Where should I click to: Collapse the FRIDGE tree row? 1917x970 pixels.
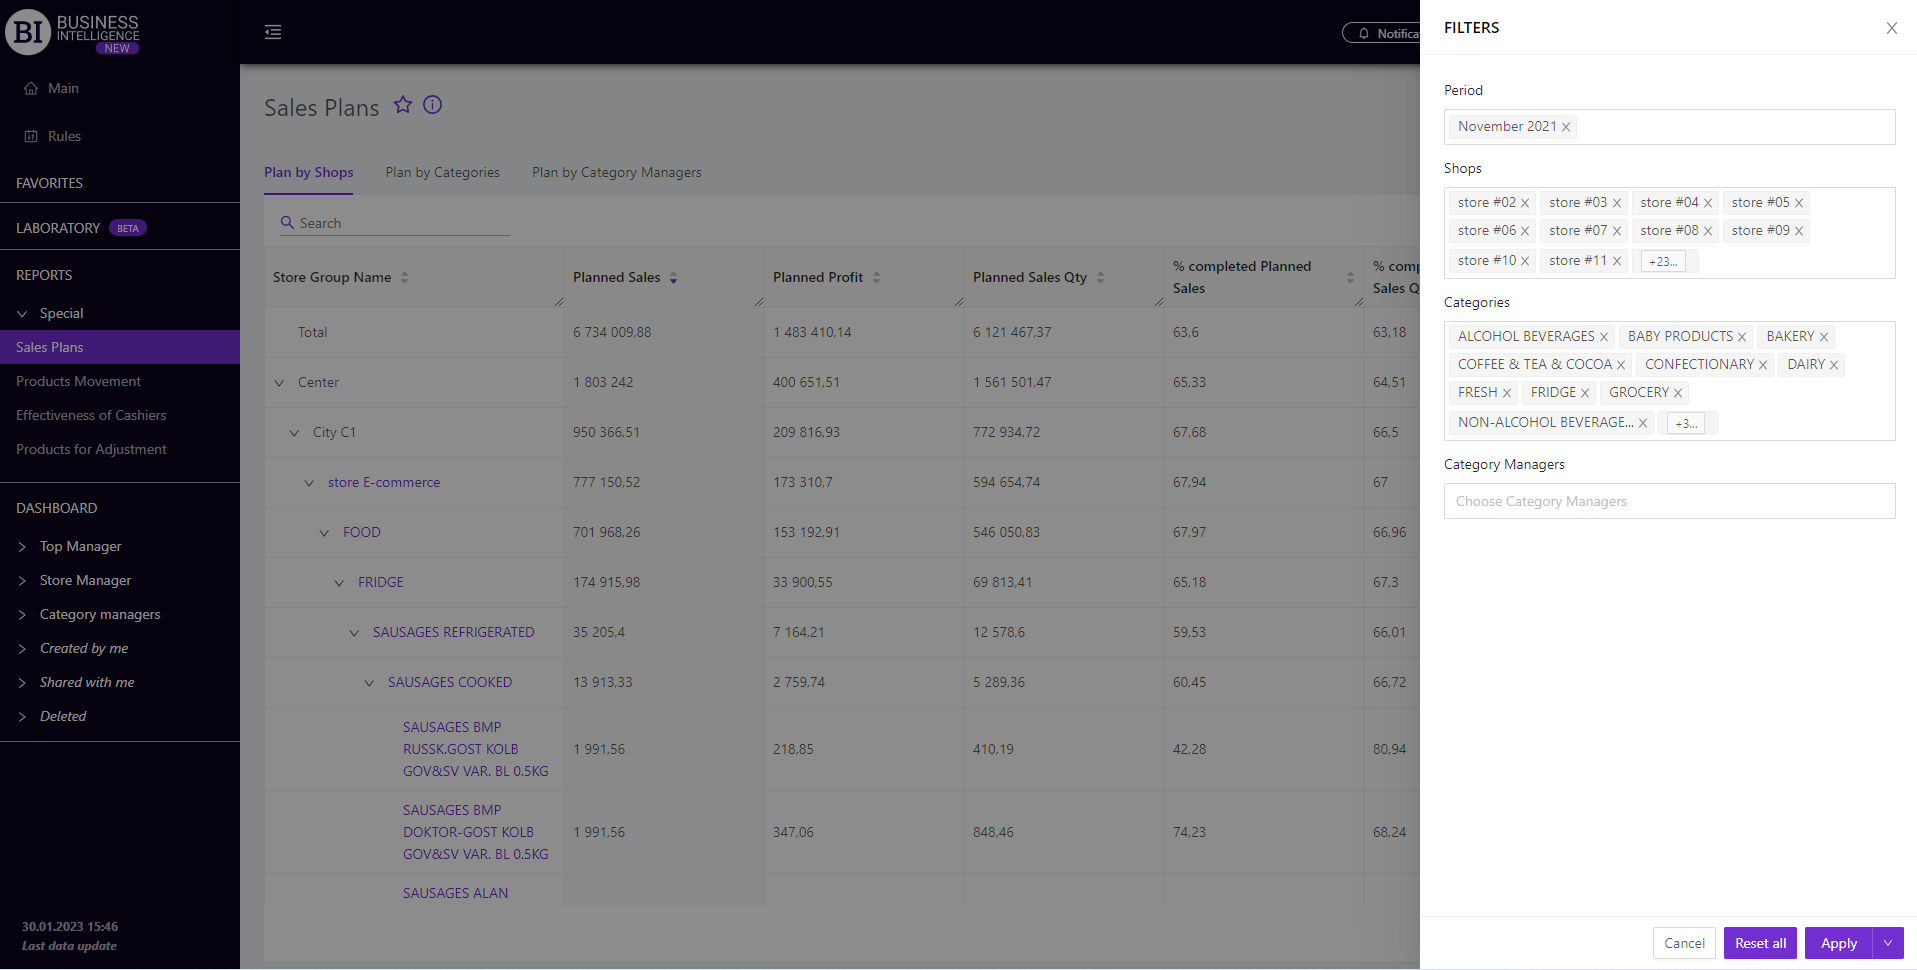pyautogui.click(x=339, y=583)
